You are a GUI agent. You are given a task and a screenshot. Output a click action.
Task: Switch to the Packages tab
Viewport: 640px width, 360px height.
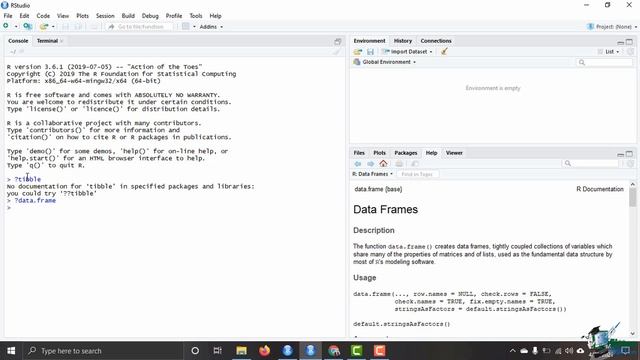pos(405,153)
